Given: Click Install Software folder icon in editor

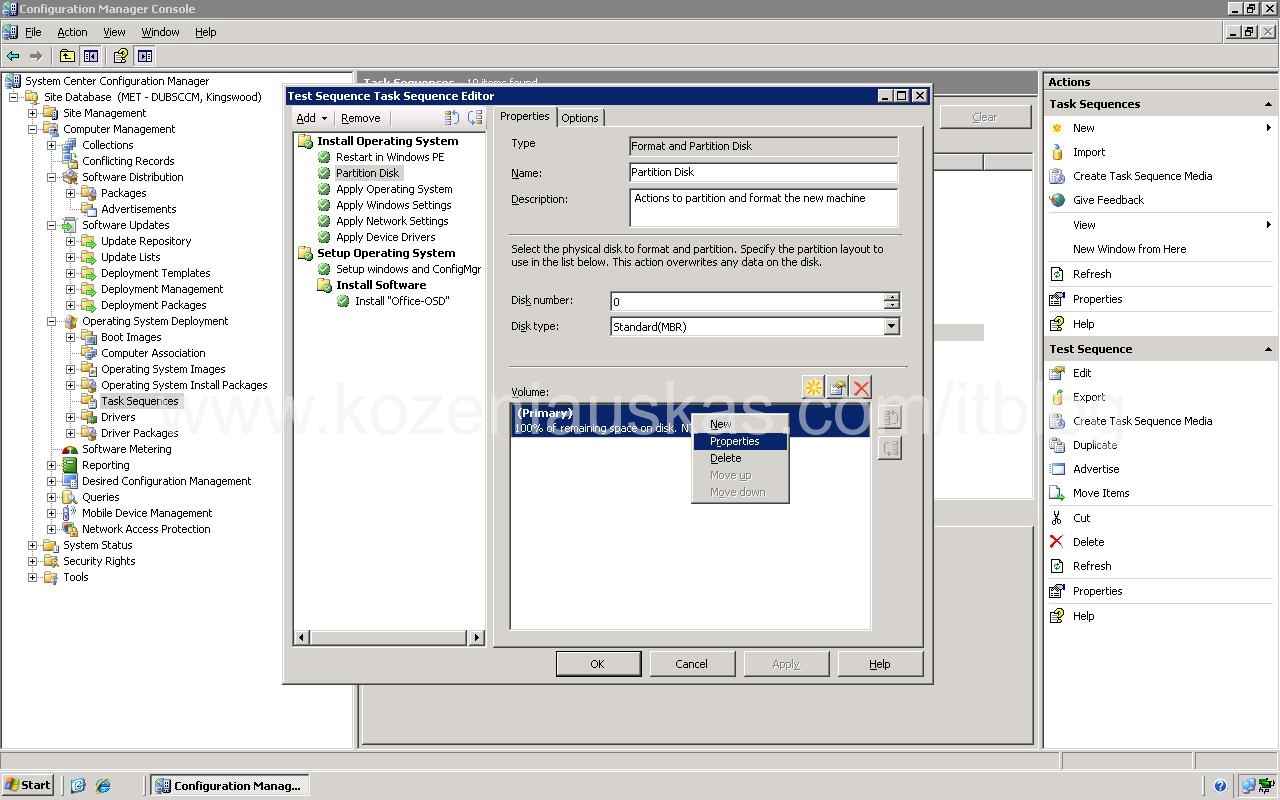Looking at the screenshot, I should pyautogui.click(x=324, y=285).
